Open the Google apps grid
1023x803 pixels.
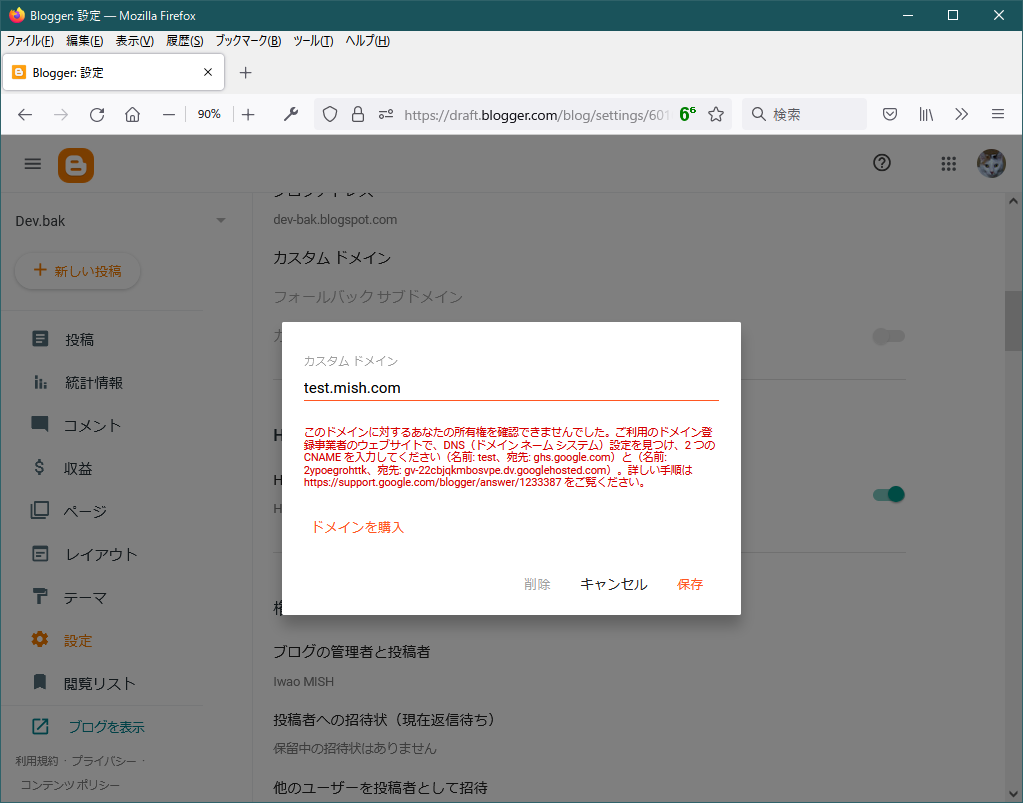pyautogui.click(x=949, y=164)
